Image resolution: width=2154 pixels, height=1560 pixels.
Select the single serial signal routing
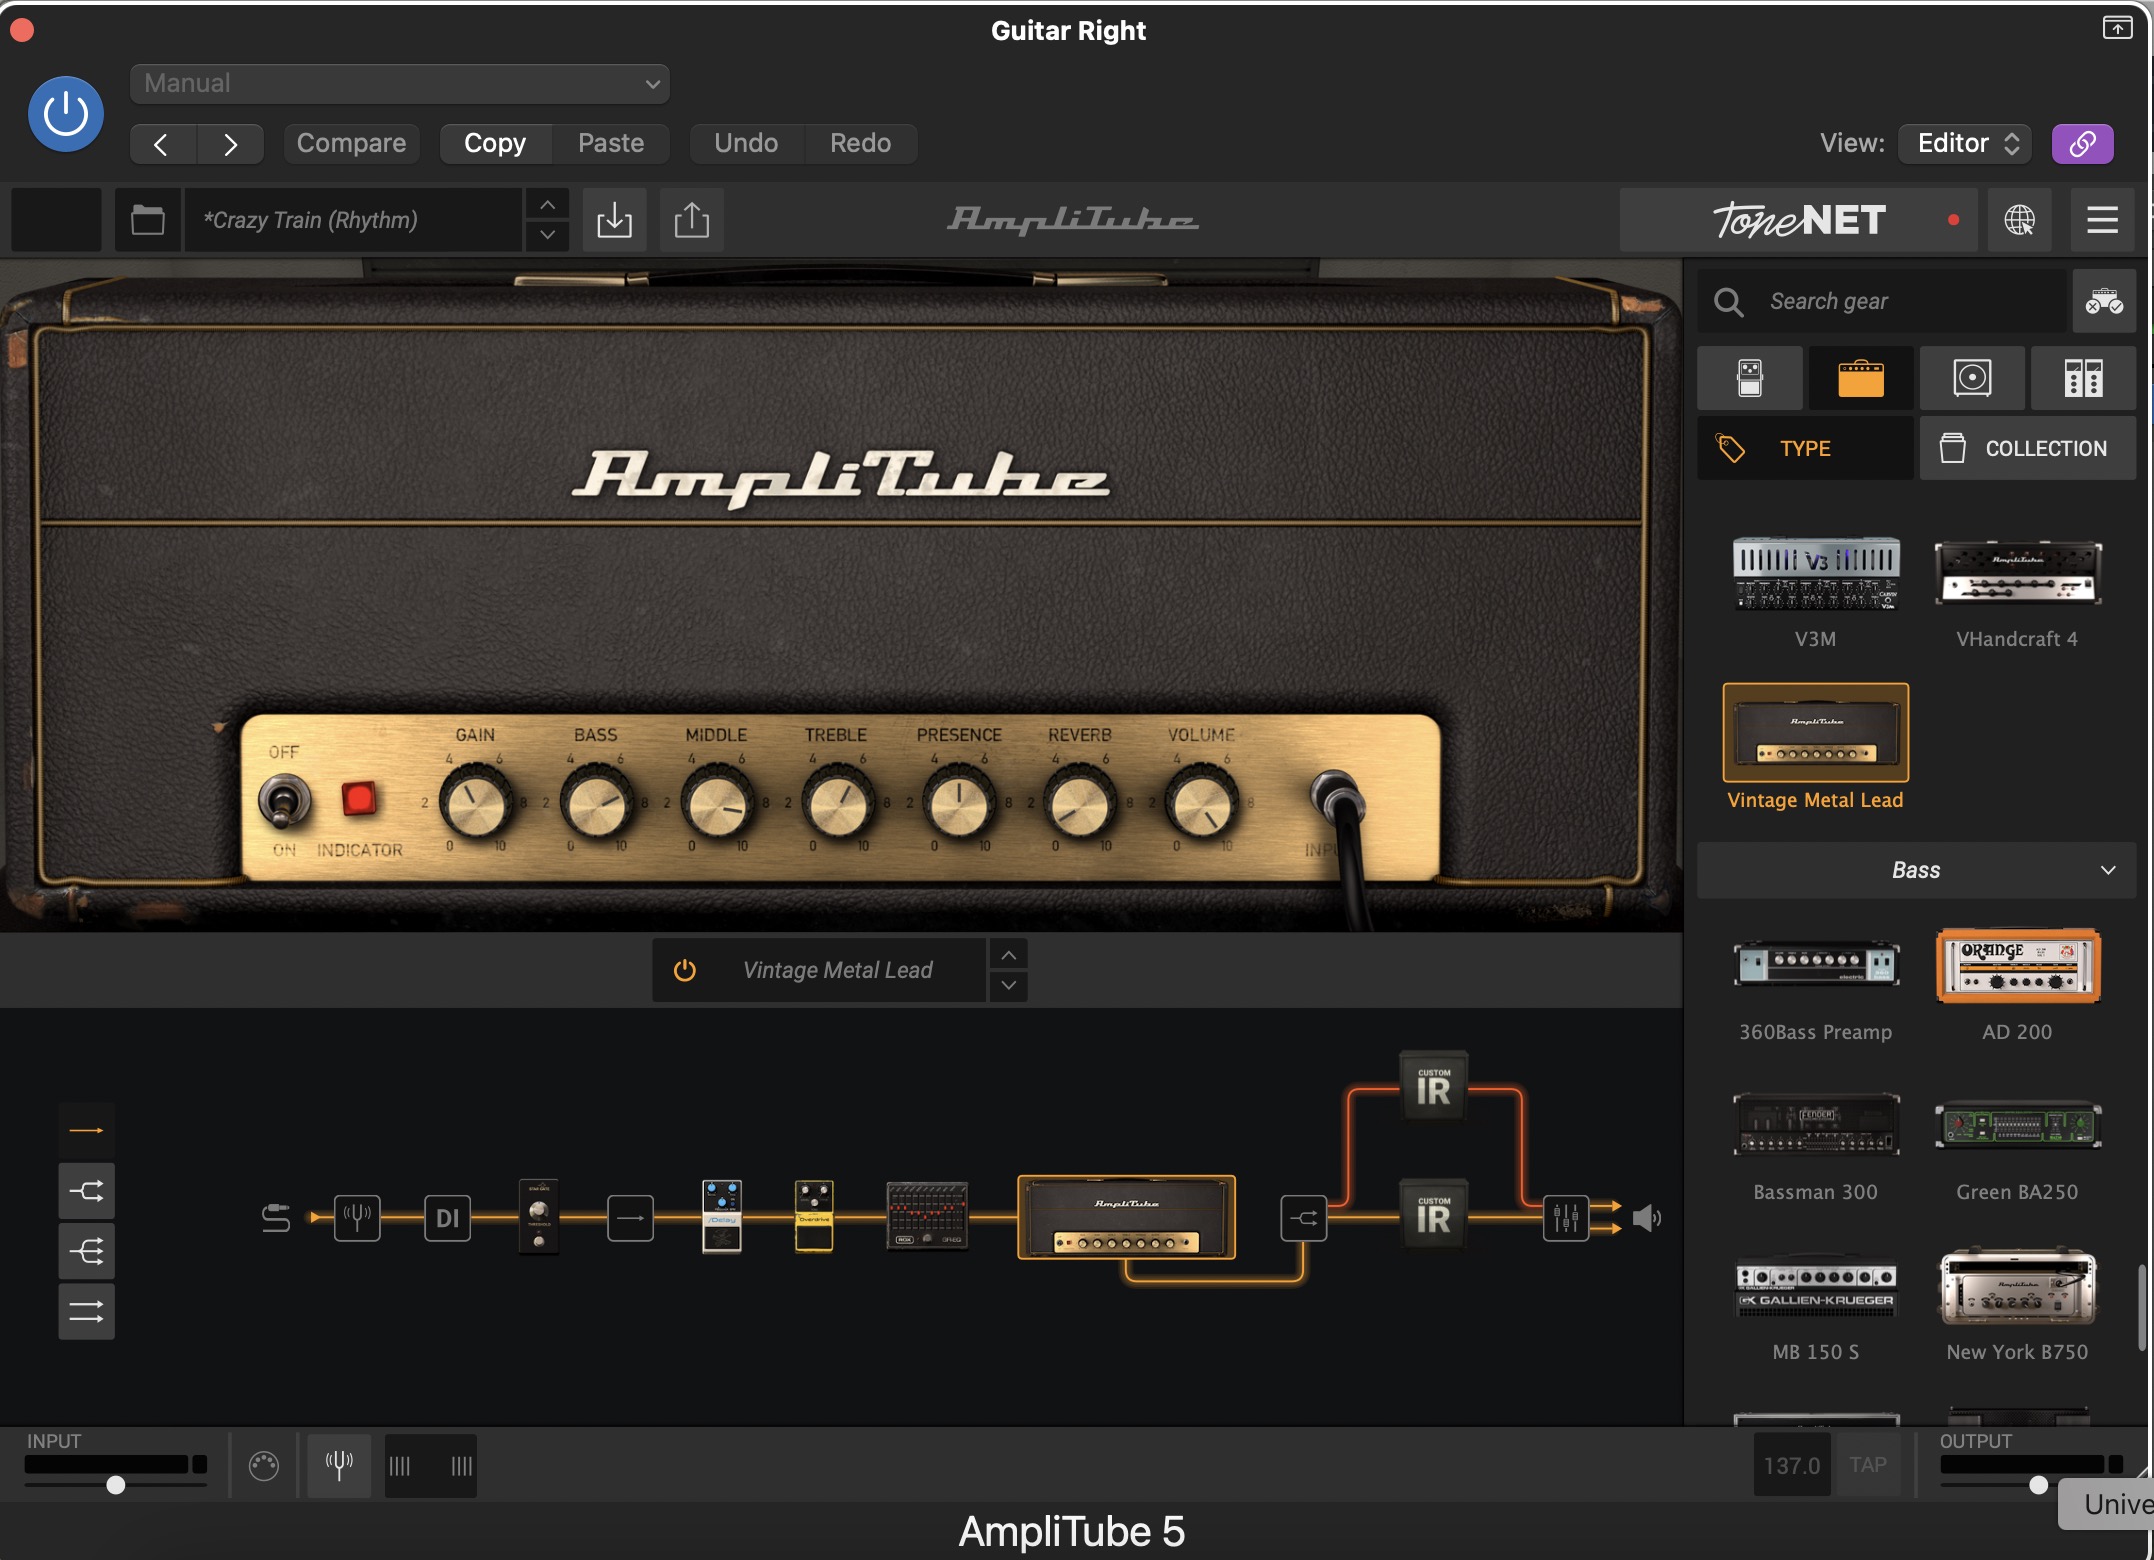tap(86, 1131)
